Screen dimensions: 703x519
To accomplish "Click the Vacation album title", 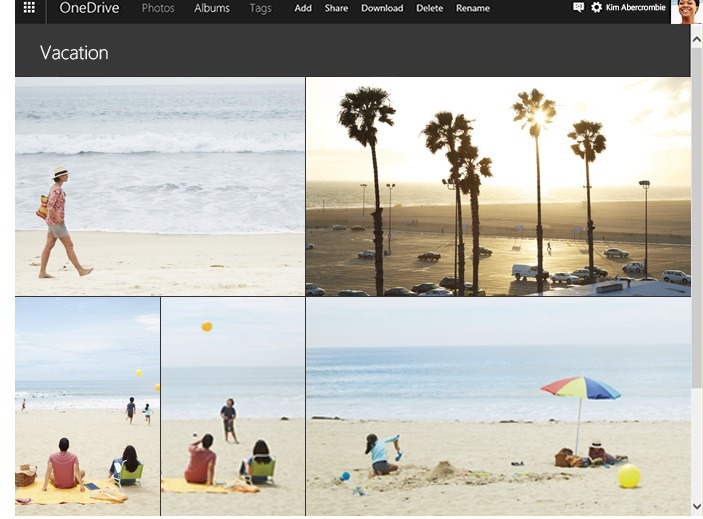I will pyautogui.click(x=74, y=53).
